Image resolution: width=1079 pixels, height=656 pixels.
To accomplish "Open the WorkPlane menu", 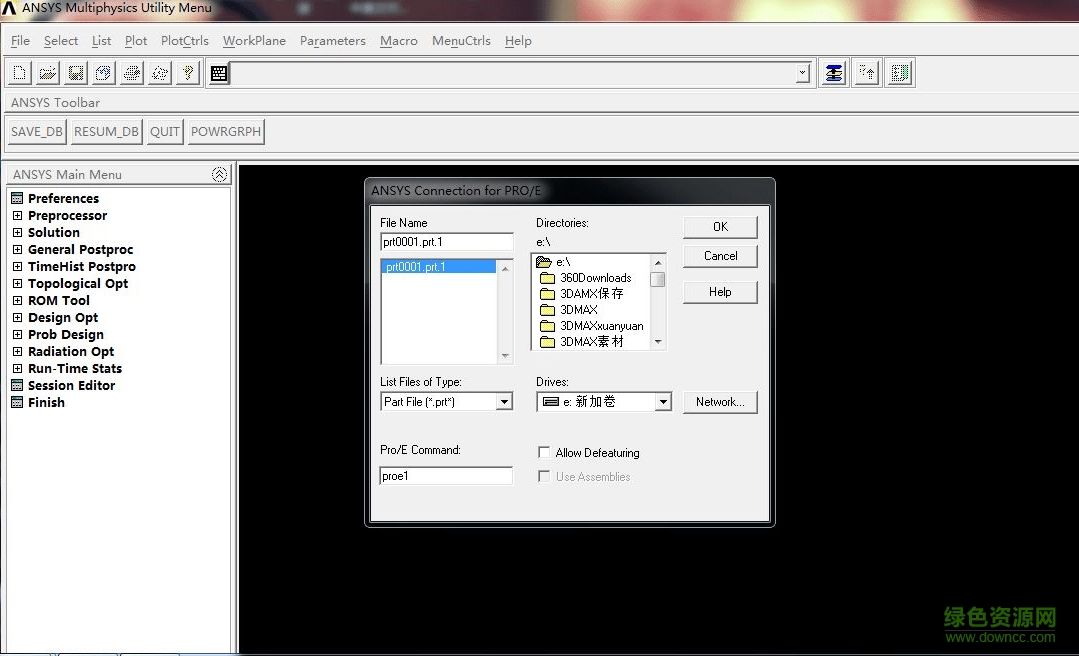I will 253,41.
